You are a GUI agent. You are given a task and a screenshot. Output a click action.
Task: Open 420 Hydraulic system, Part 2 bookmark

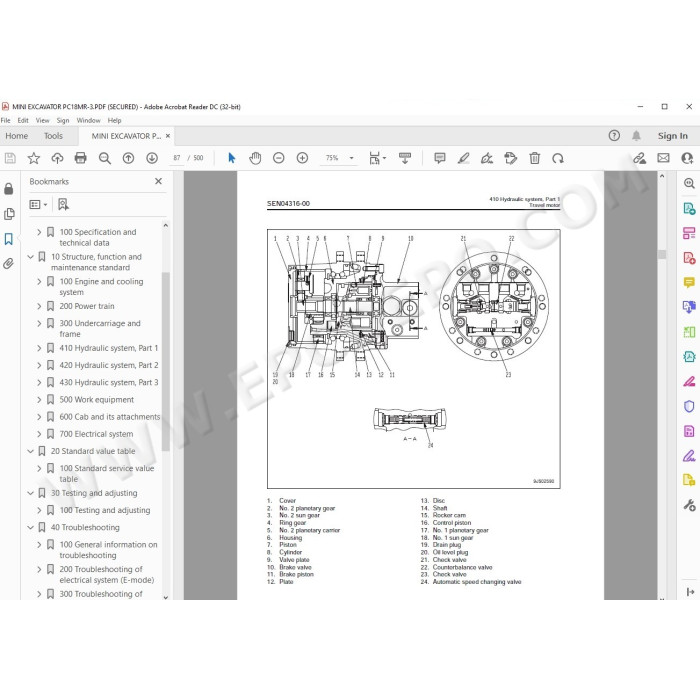(x=109, y=365)
